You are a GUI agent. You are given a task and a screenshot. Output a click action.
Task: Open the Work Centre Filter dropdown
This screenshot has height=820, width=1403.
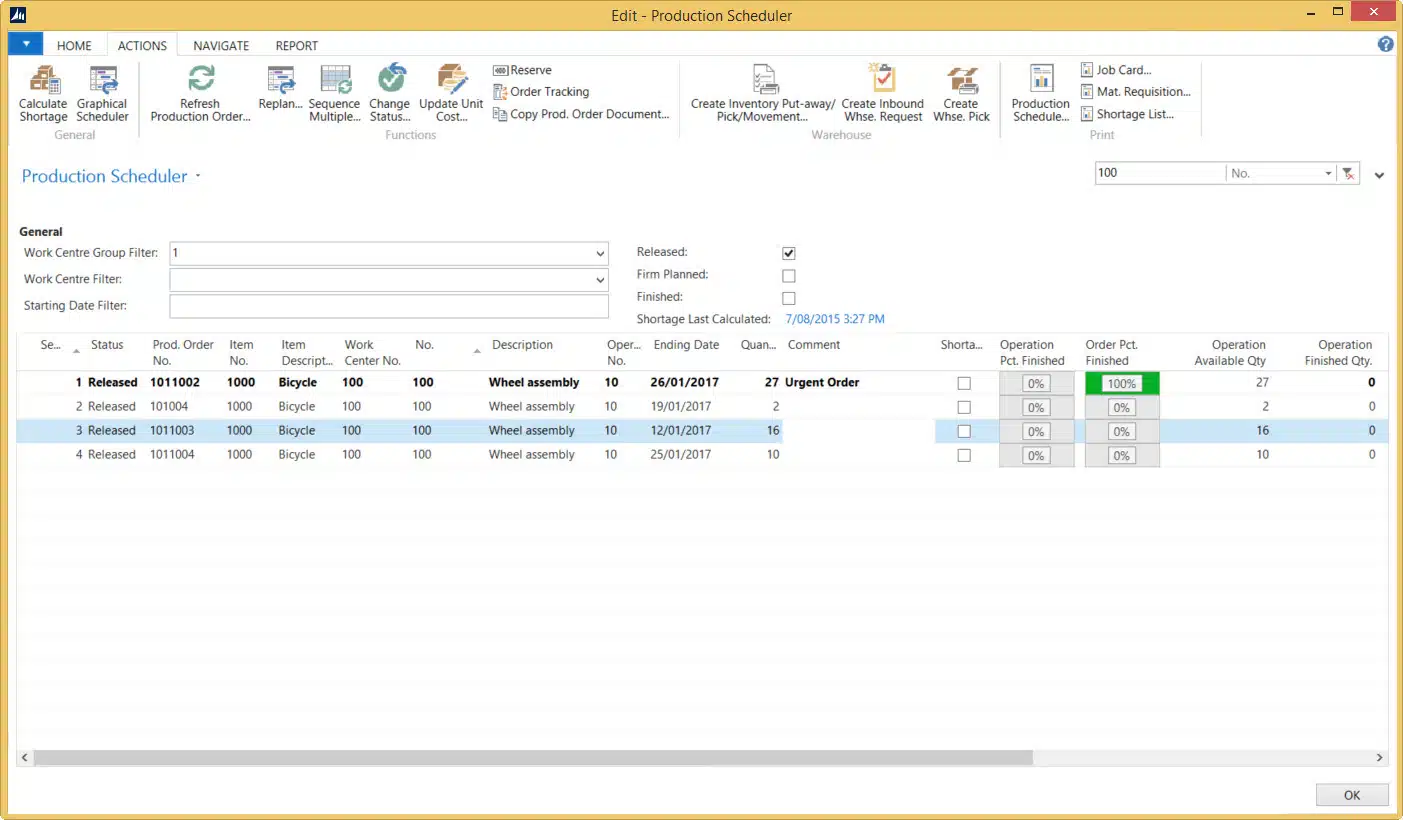pyautogui.click(x=600, y=280)
